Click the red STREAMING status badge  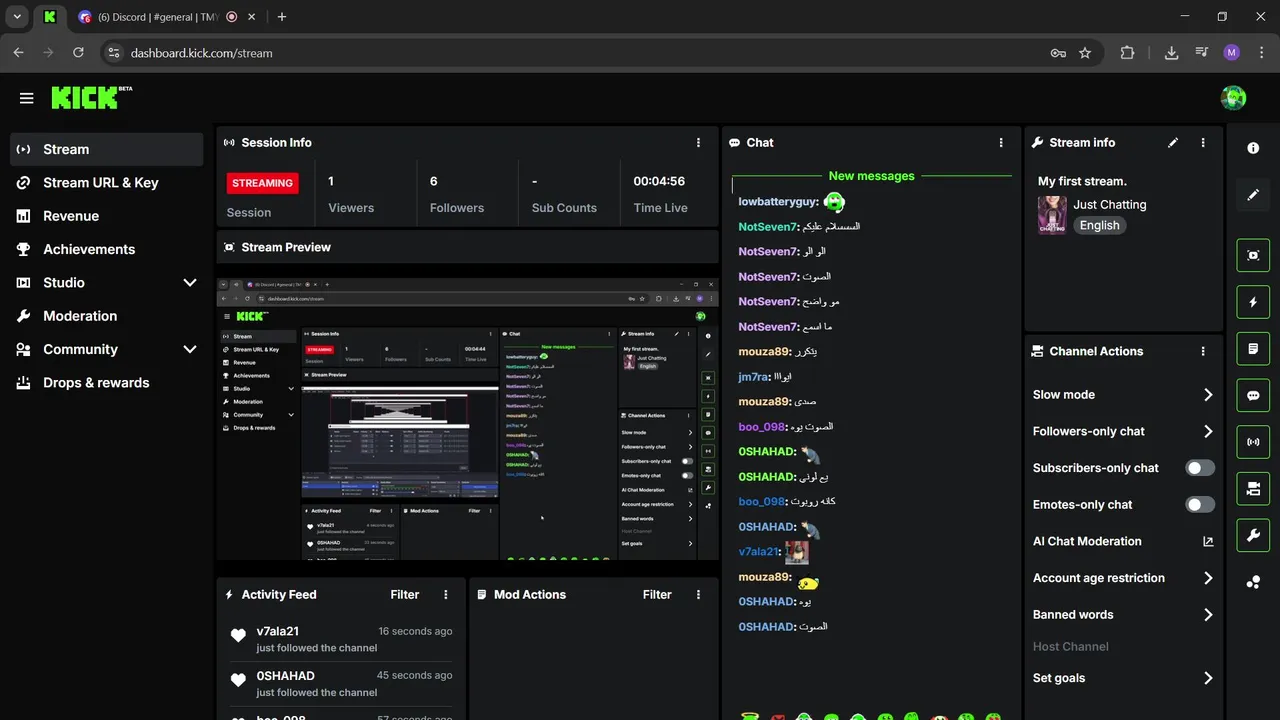(263, 183)
